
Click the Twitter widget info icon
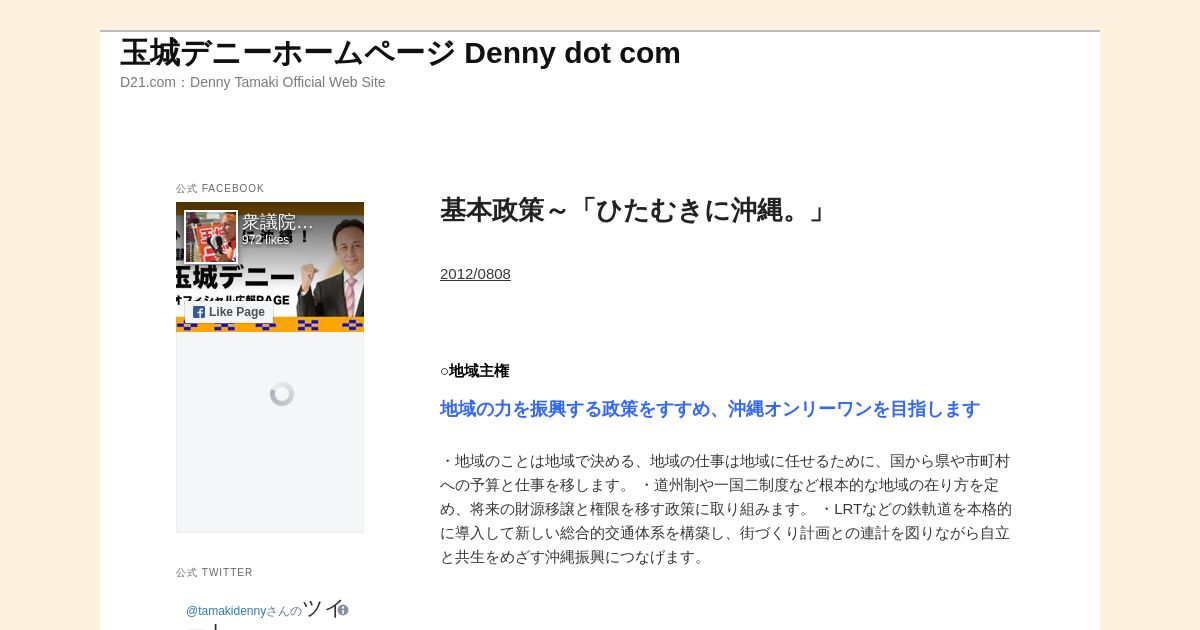point(343,610)
